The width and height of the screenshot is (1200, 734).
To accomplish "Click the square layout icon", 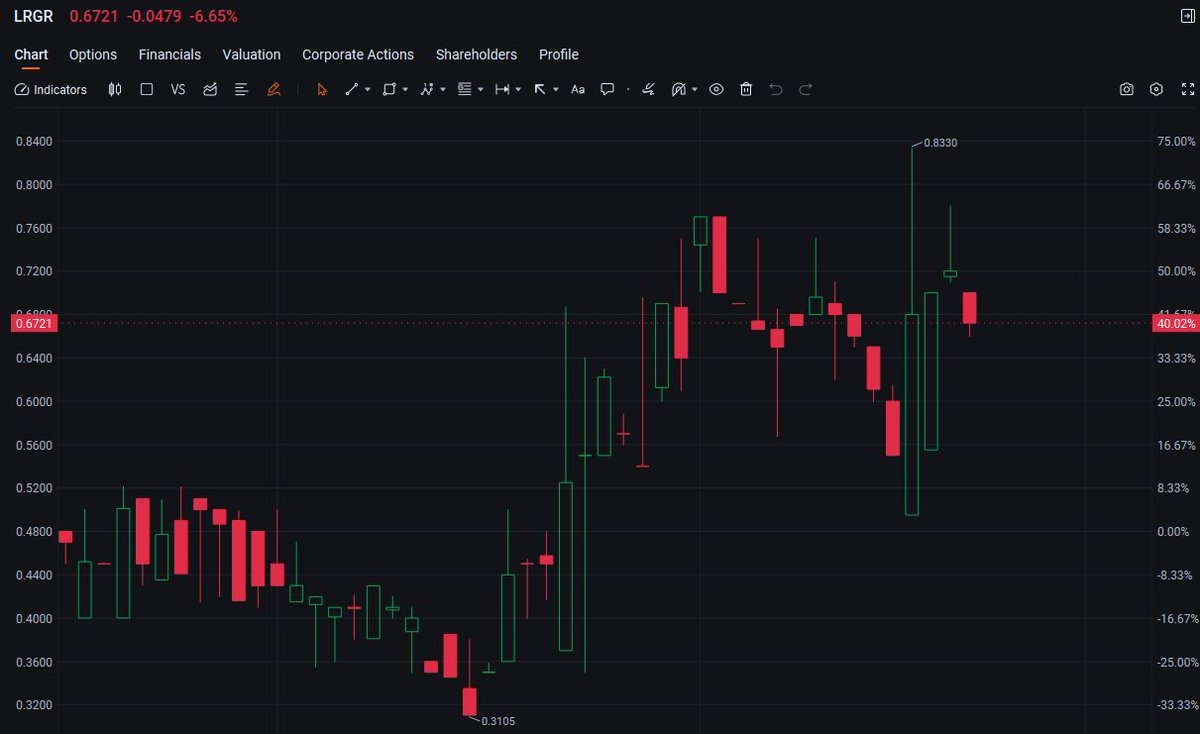I will click(x=147, y=89).
